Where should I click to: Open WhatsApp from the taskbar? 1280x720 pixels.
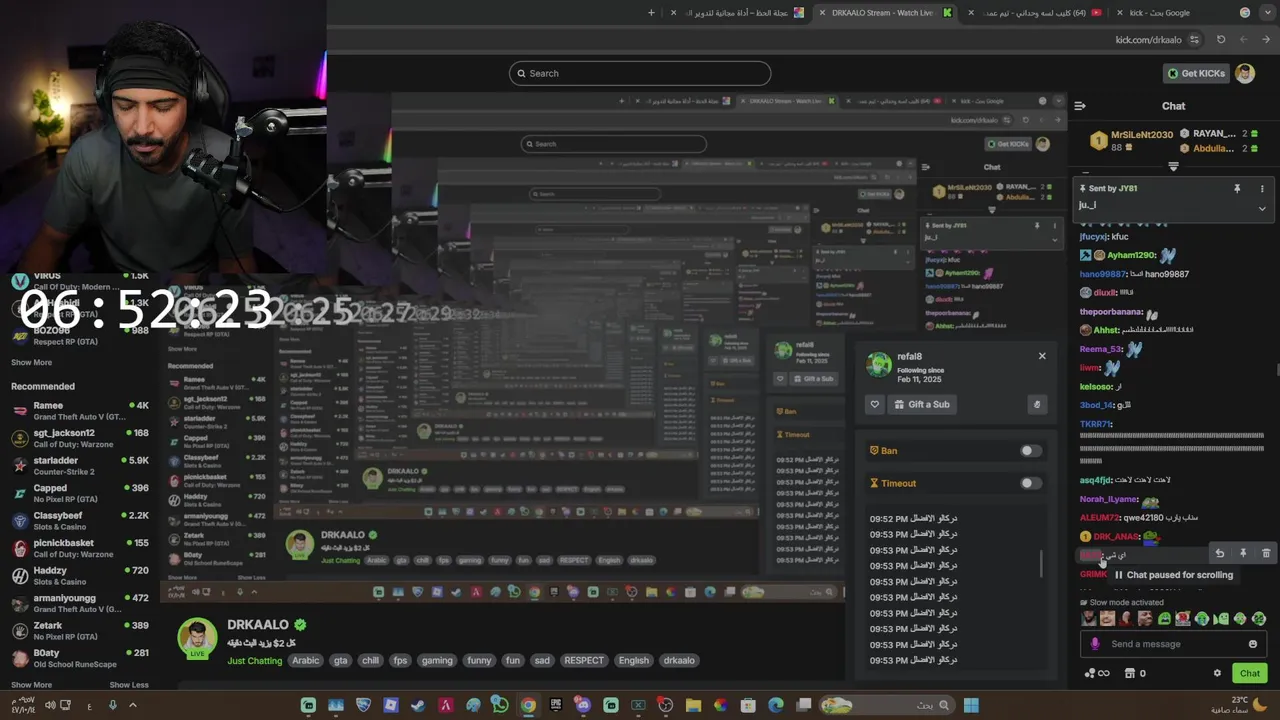(x=500, y=705)
